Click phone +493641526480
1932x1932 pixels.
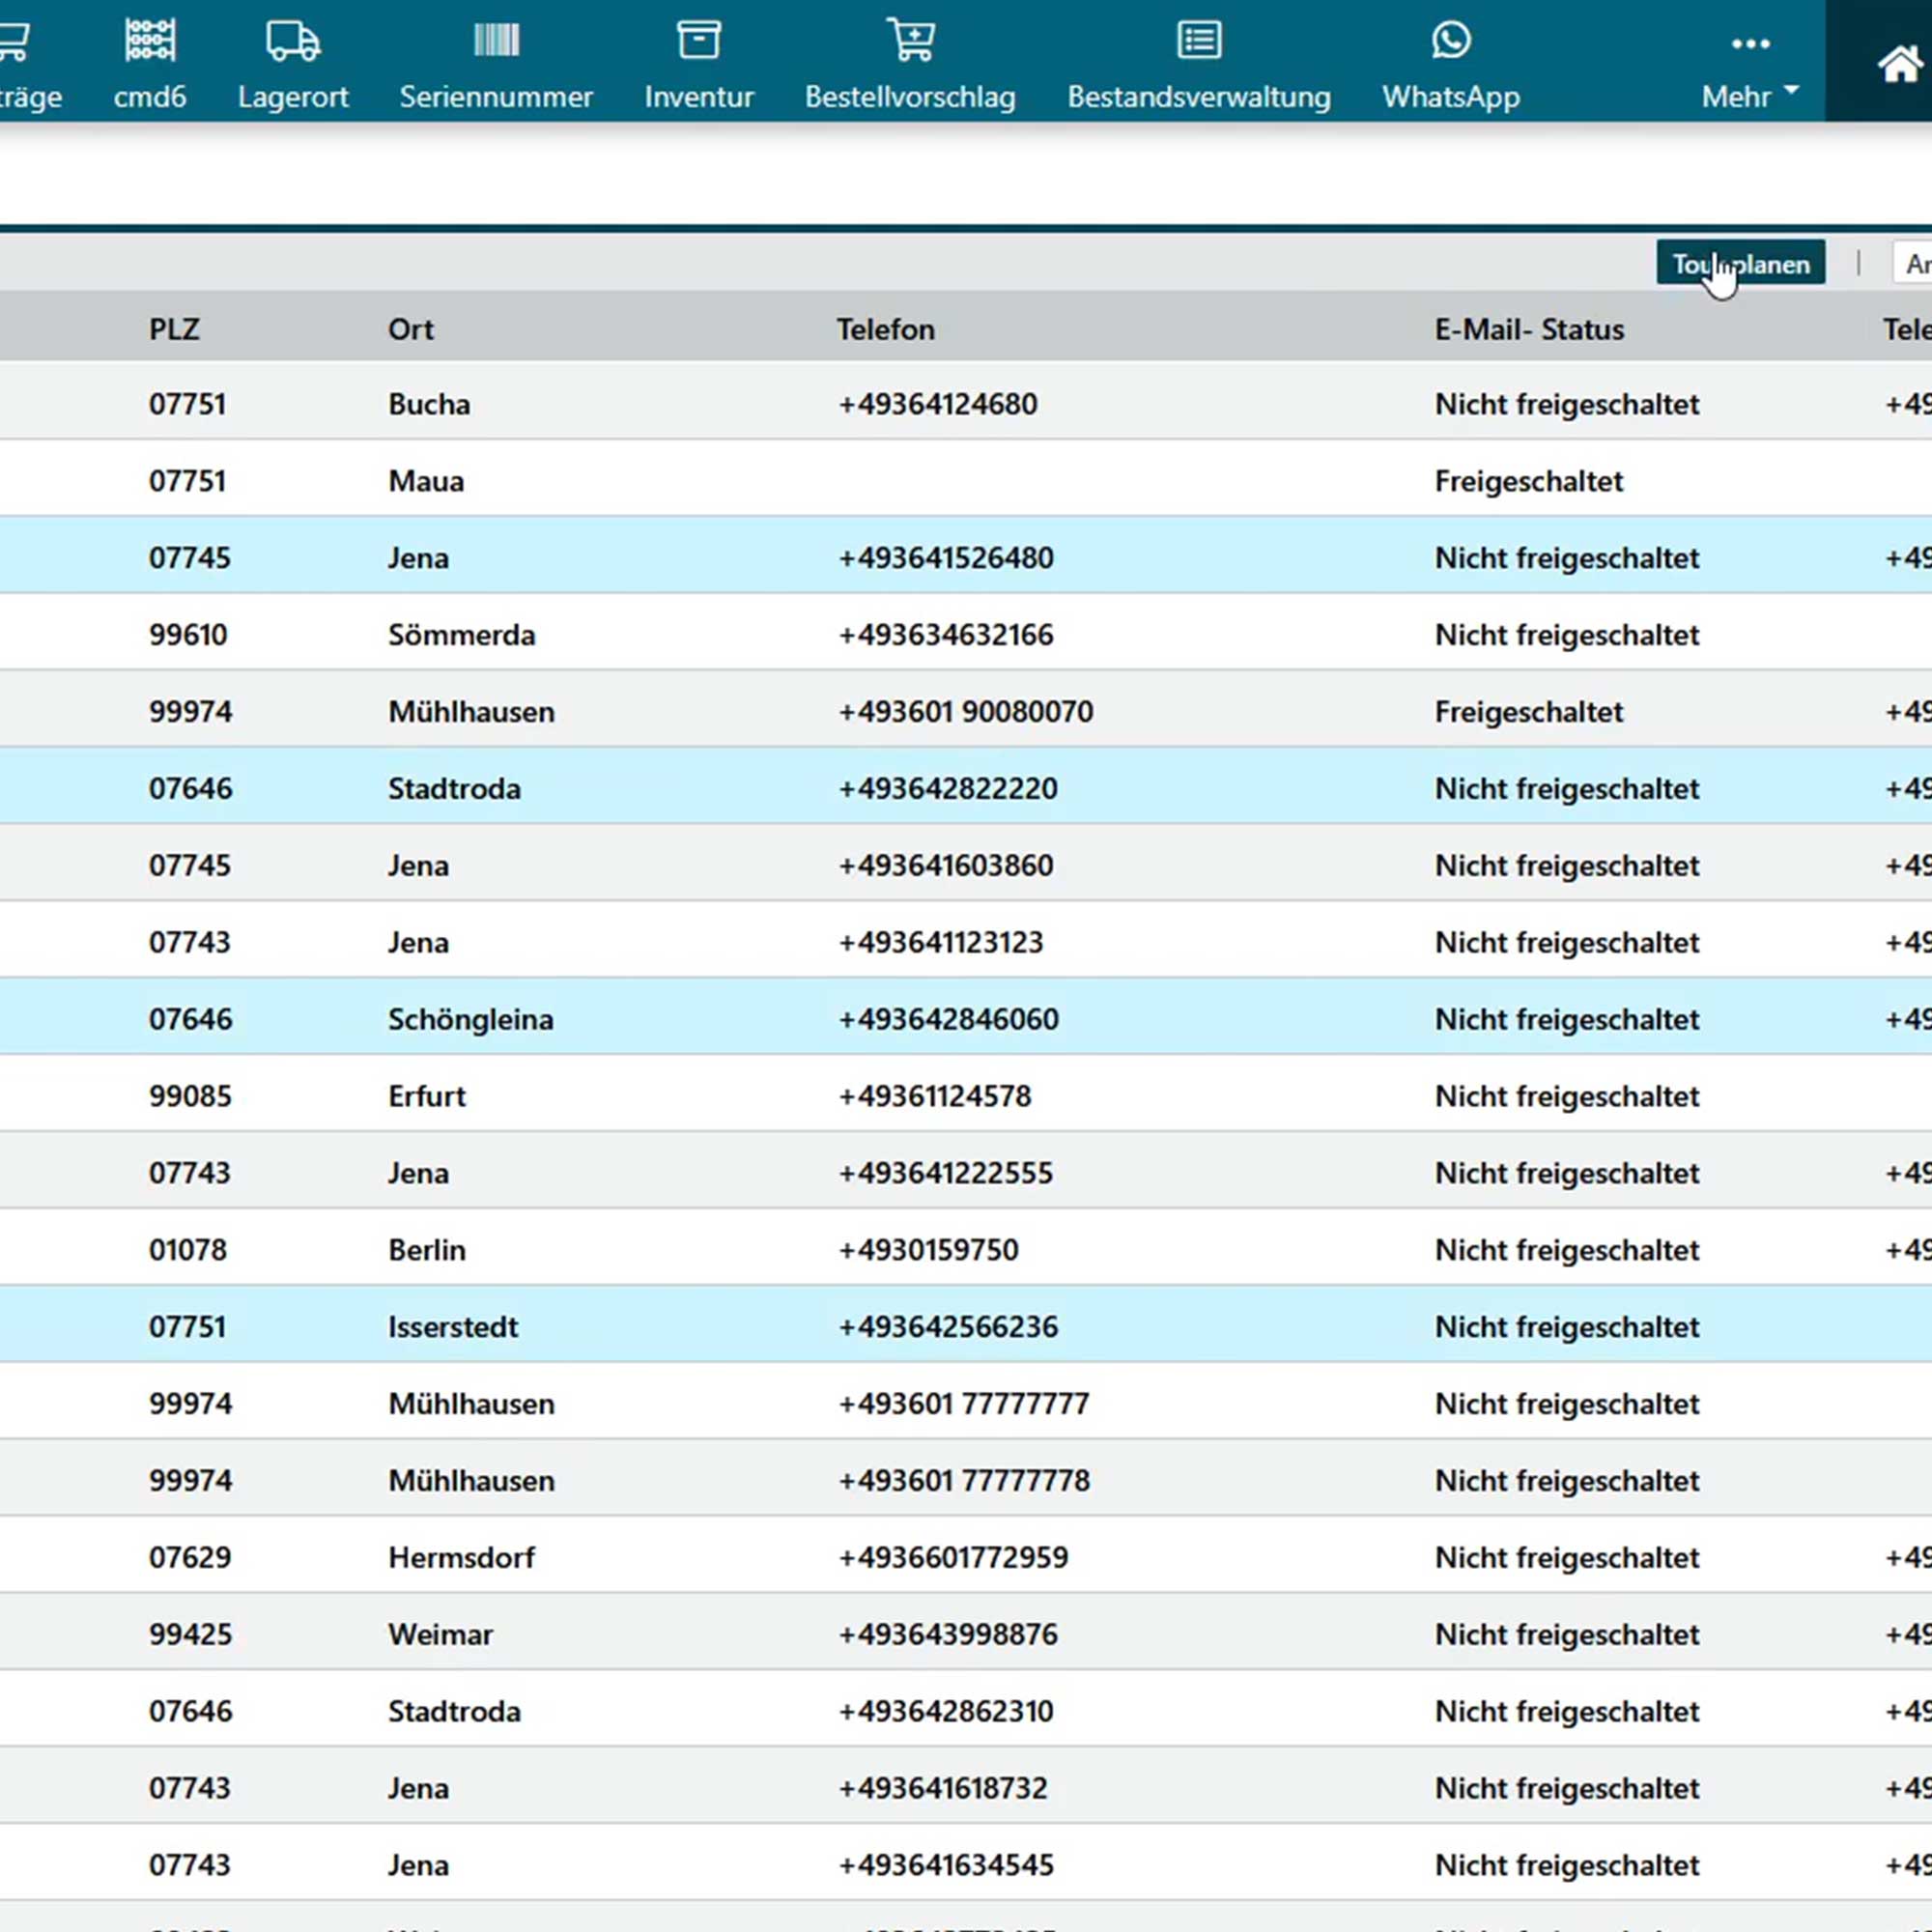coord(946,558)
